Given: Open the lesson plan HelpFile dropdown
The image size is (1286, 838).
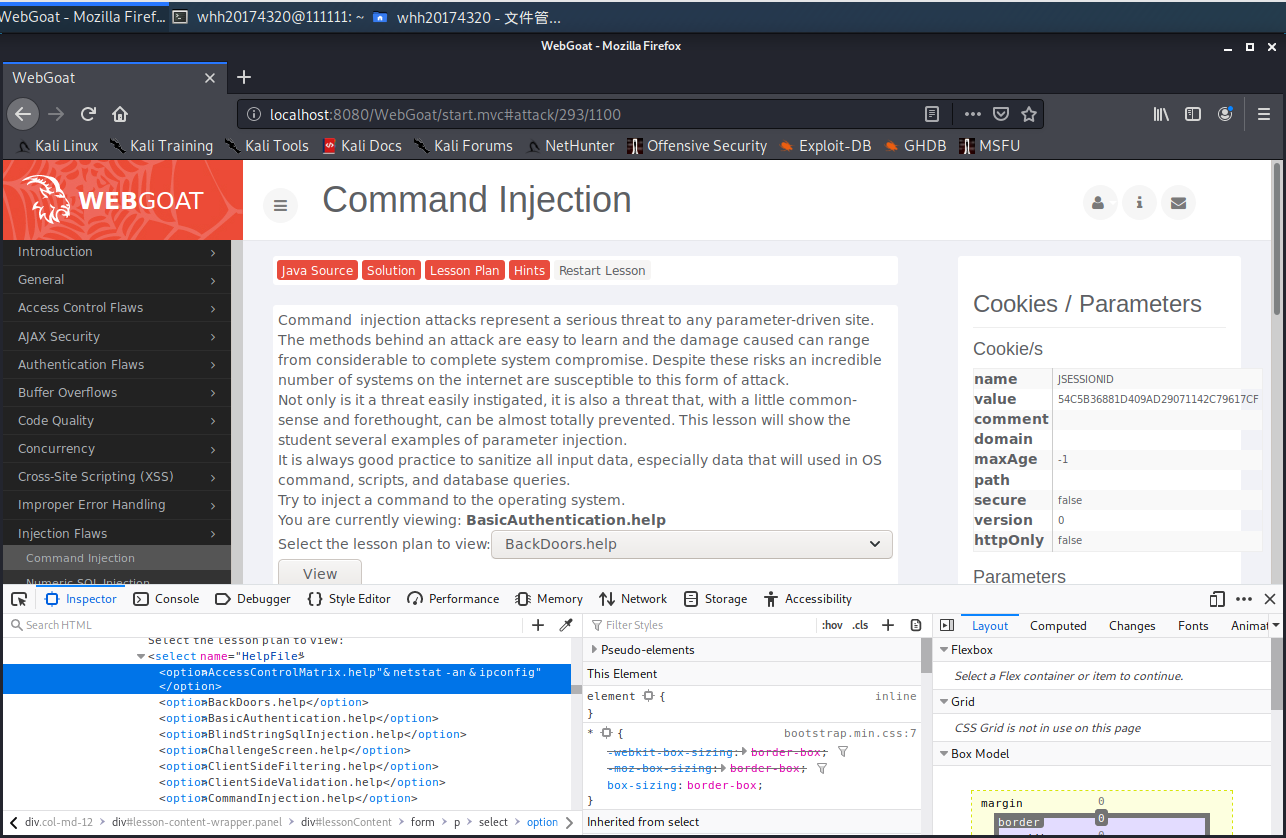Looking at the screenshot, I should tap(692, 544).
